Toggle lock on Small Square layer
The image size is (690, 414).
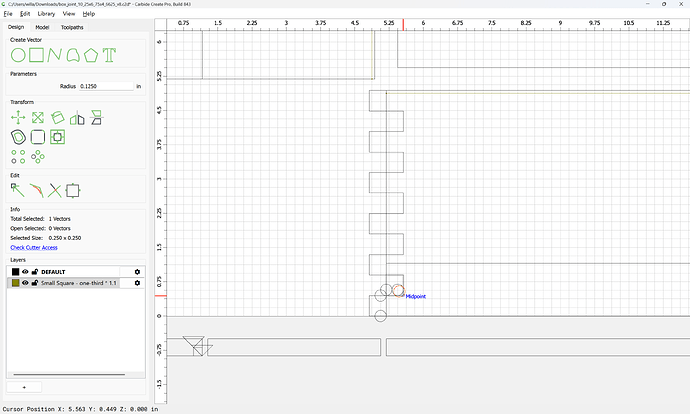(x=35, y=283)
